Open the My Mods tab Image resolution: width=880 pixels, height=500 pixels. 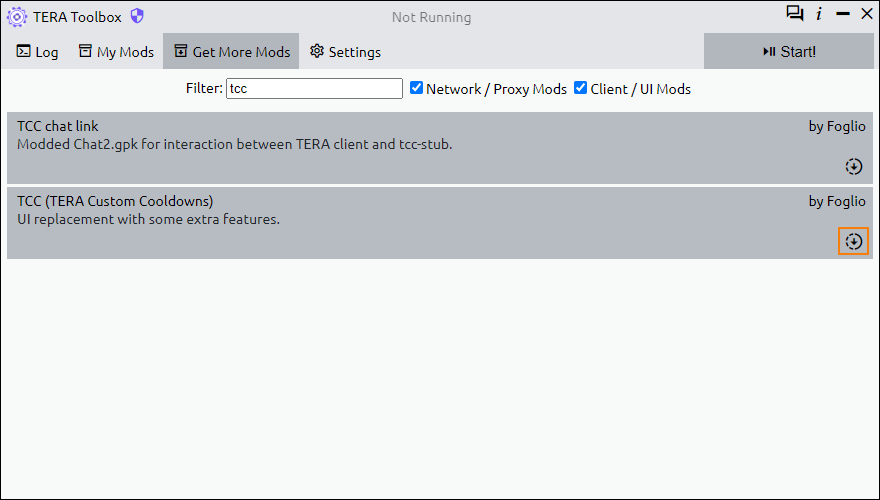(x=116, y=52)
